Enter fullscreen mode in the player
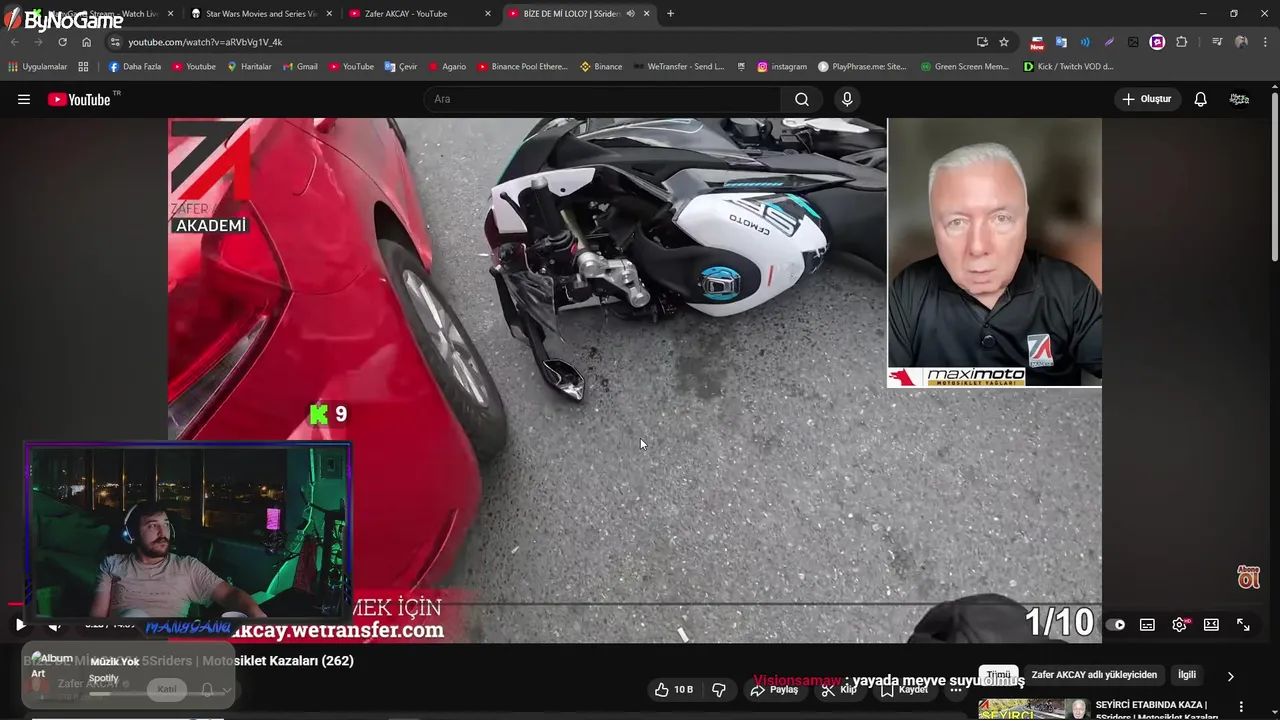The image size is (1280, 720). (1243, 625)
